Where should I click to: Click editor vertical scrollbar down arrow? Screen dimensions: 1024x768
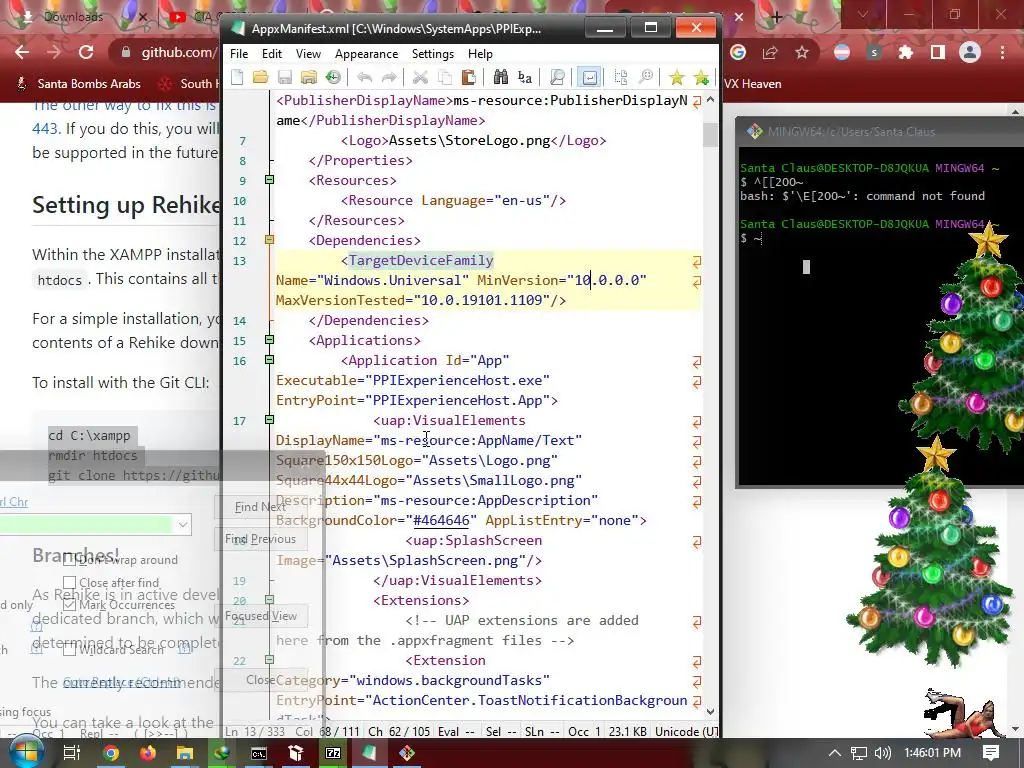click(x=711, y=712)
